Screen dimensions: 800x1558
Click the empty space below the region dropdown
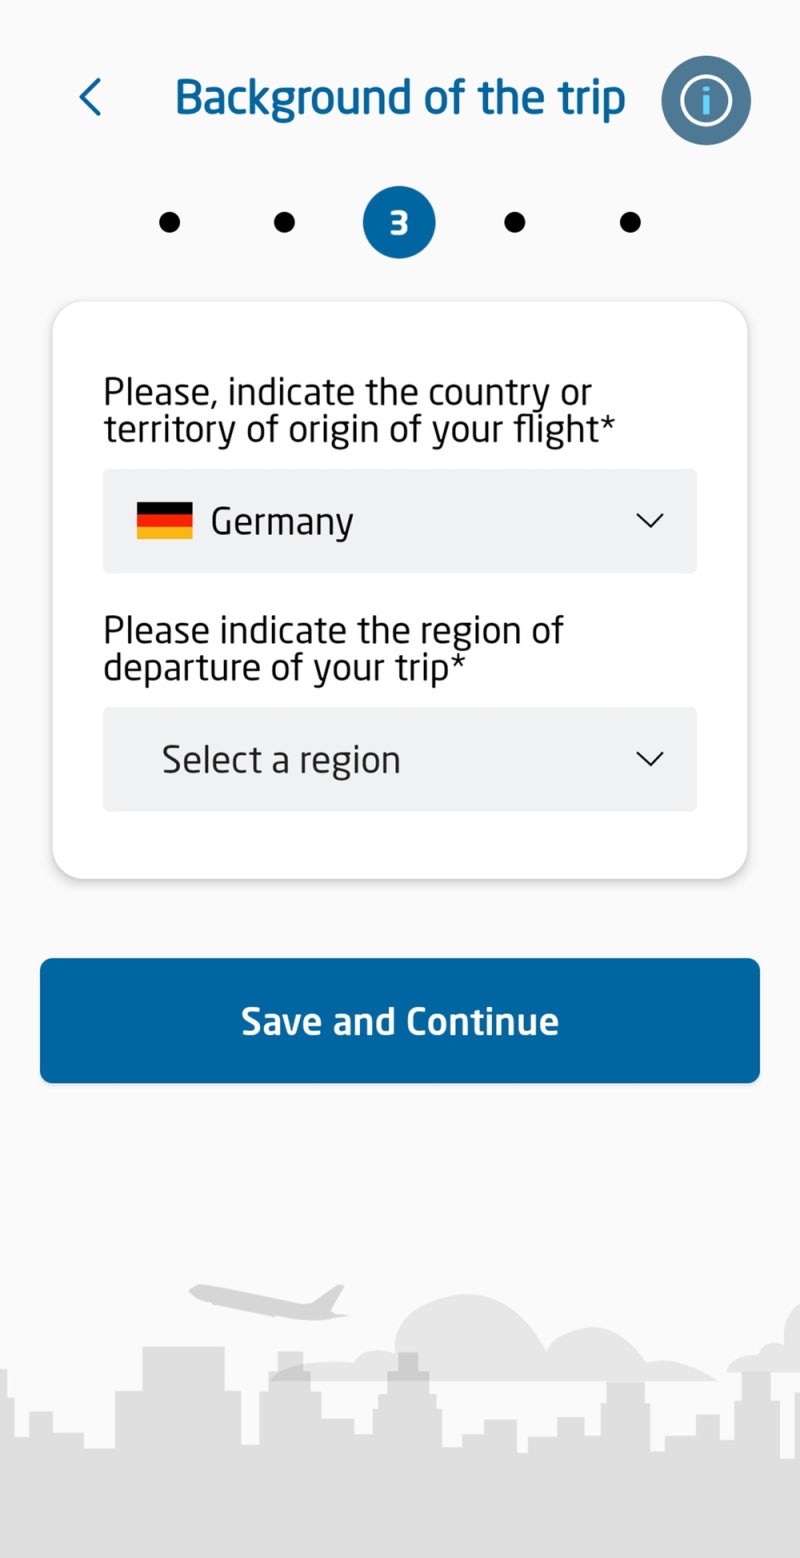tap(400, 845)
